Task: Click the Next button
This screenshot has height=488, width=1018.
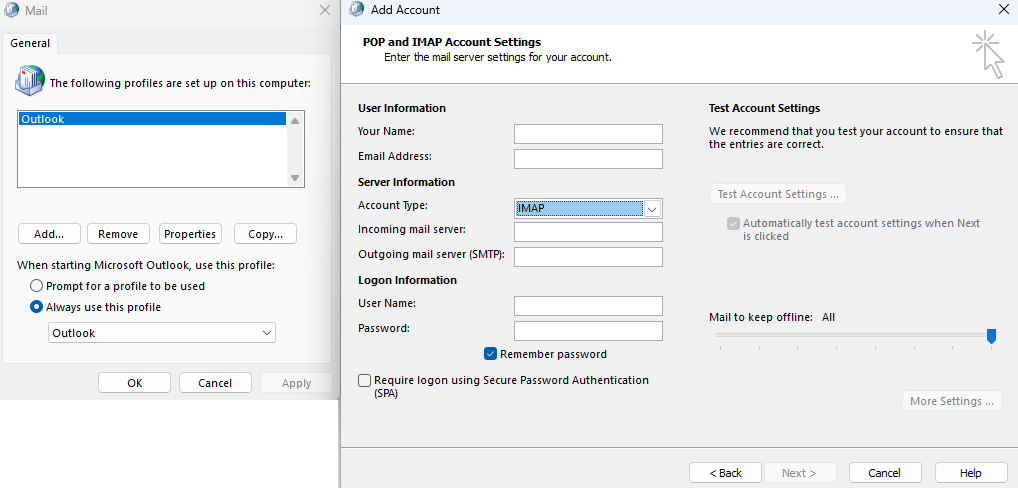Action: pyautogui.click(x=800, y=473)
